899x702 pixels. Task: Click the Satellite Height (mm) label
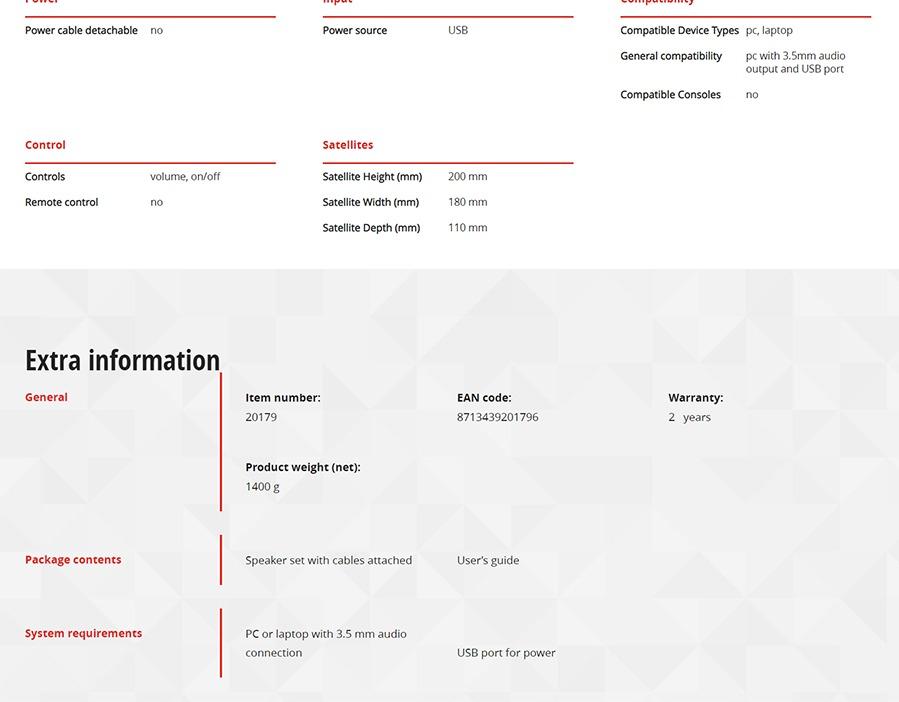pos(372,177)
